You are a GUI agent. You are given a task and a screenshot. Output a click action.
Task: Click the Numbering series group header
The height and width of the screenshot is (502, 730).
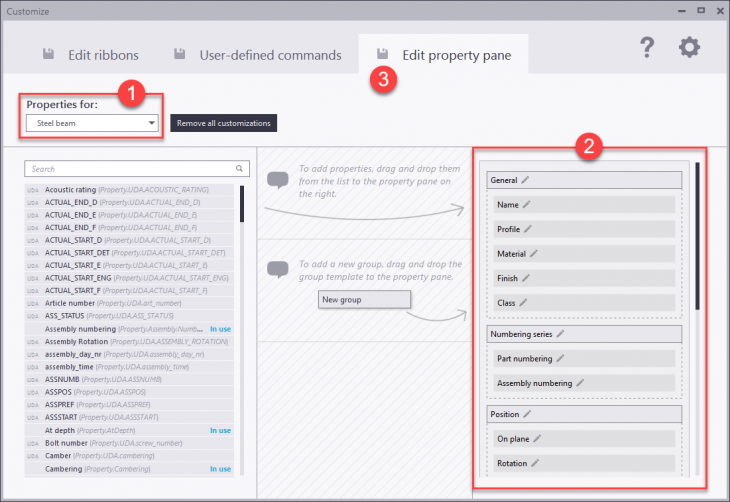tap(584, 334)
